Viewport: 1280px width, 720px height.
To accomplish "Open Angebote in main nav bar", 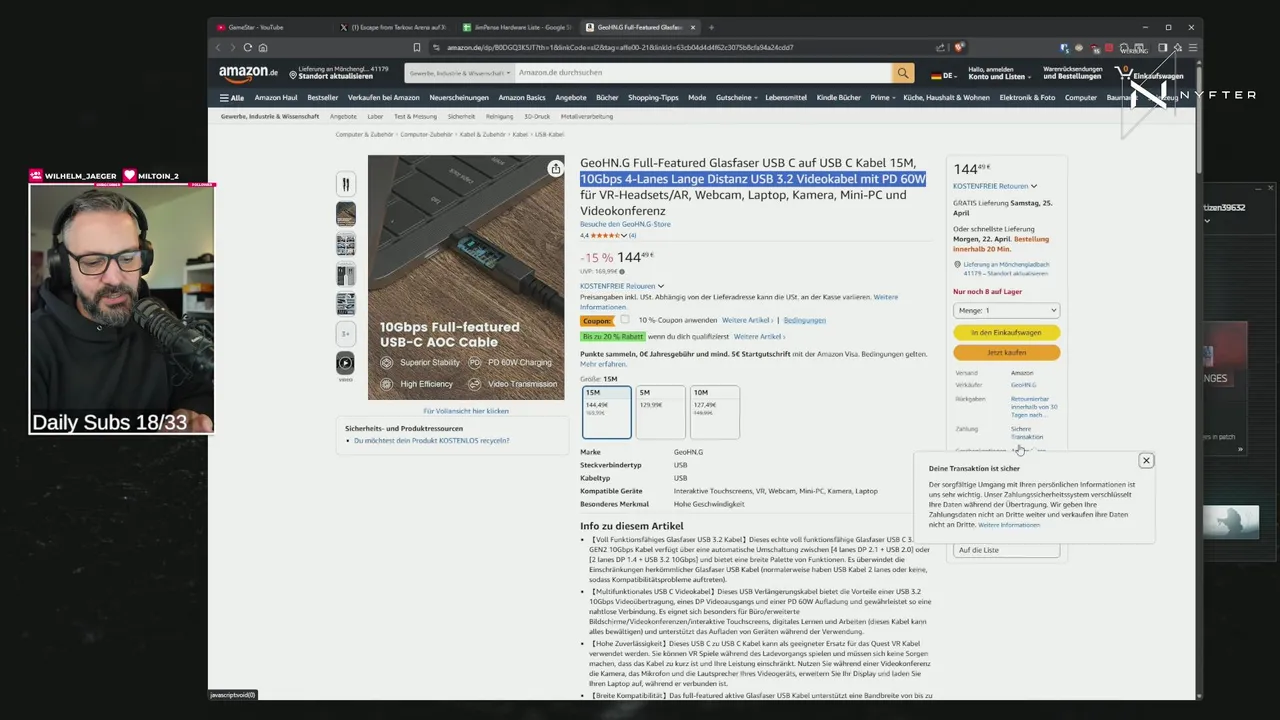I will pyautogui.click(x=571, y=98).
